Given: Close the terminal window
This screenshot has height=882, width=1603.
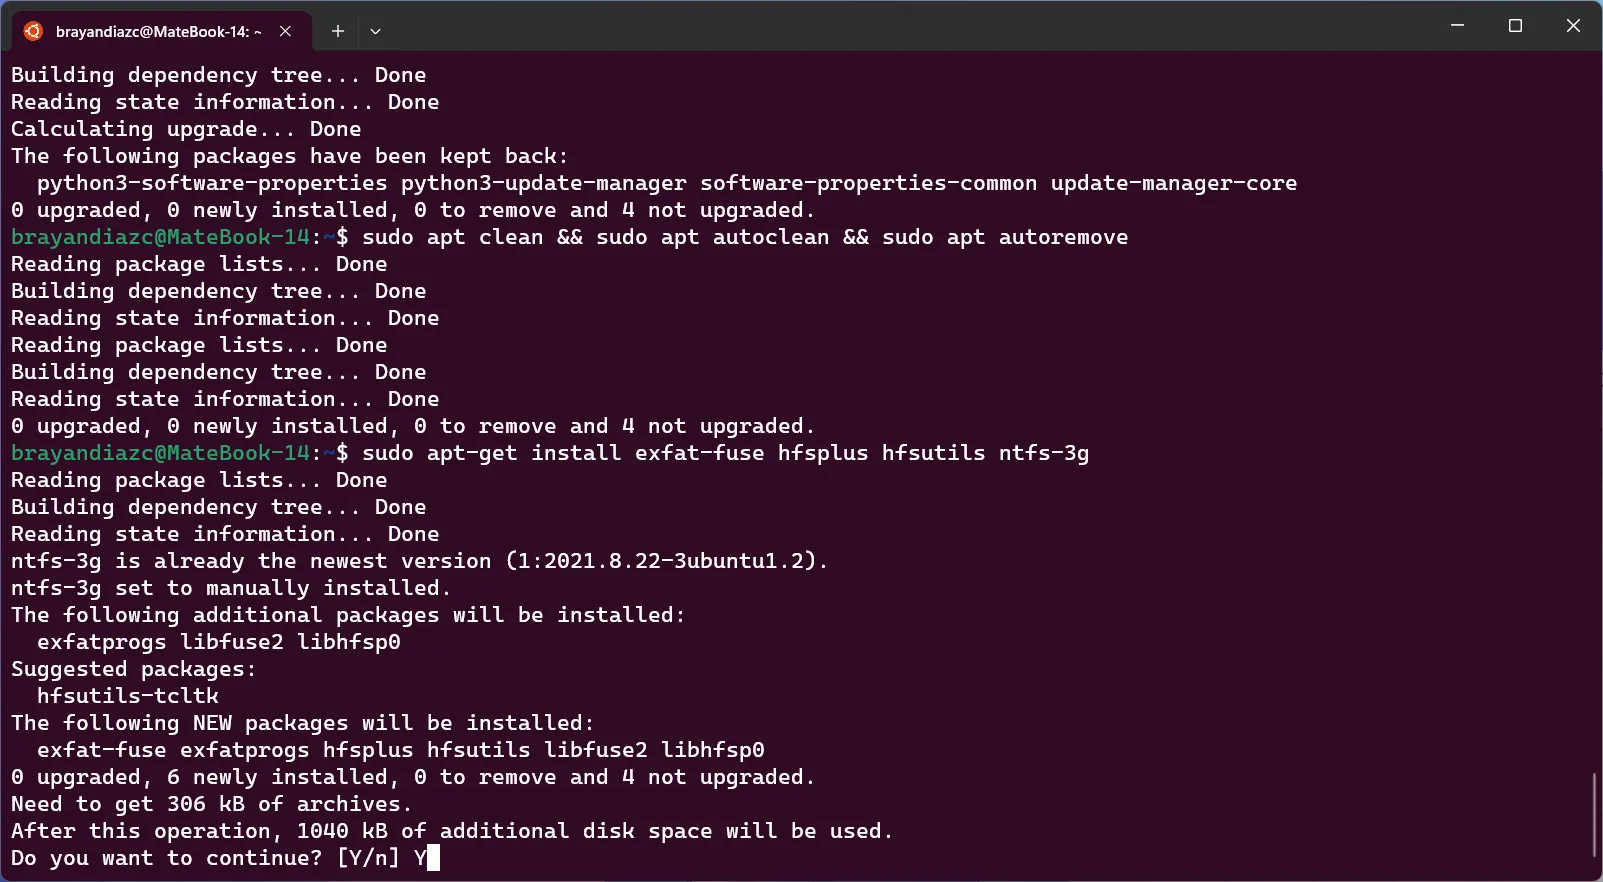Looking at the screenshot, I should click(1573, 25).
